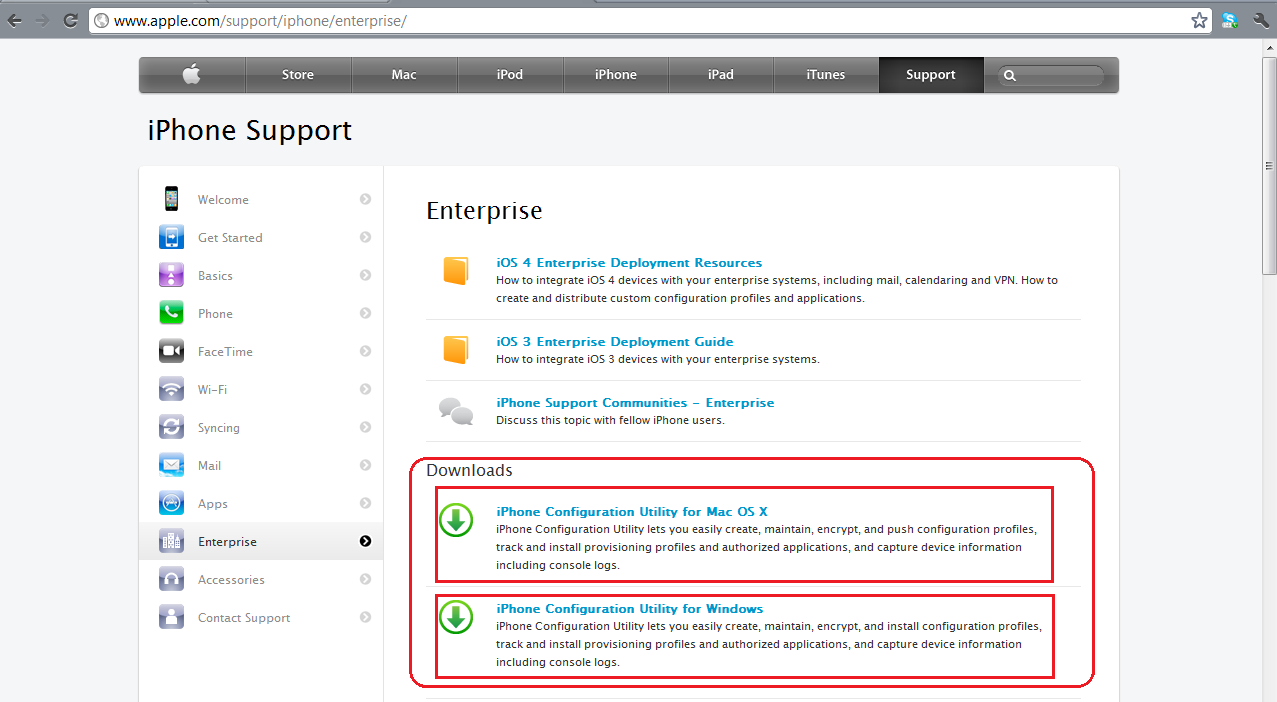The height and width of the screenshot is (702, 1277).
Task: Expand the Get Started row arrow
Action: point(365,237)
